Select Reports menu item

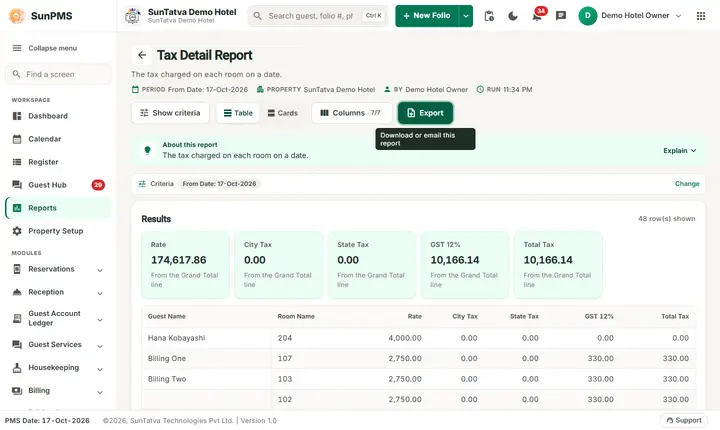58,208
